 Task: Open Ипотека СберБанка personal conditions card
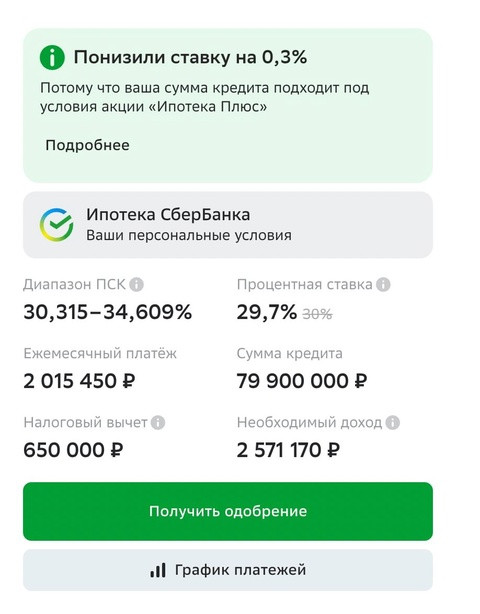(228, 225)
